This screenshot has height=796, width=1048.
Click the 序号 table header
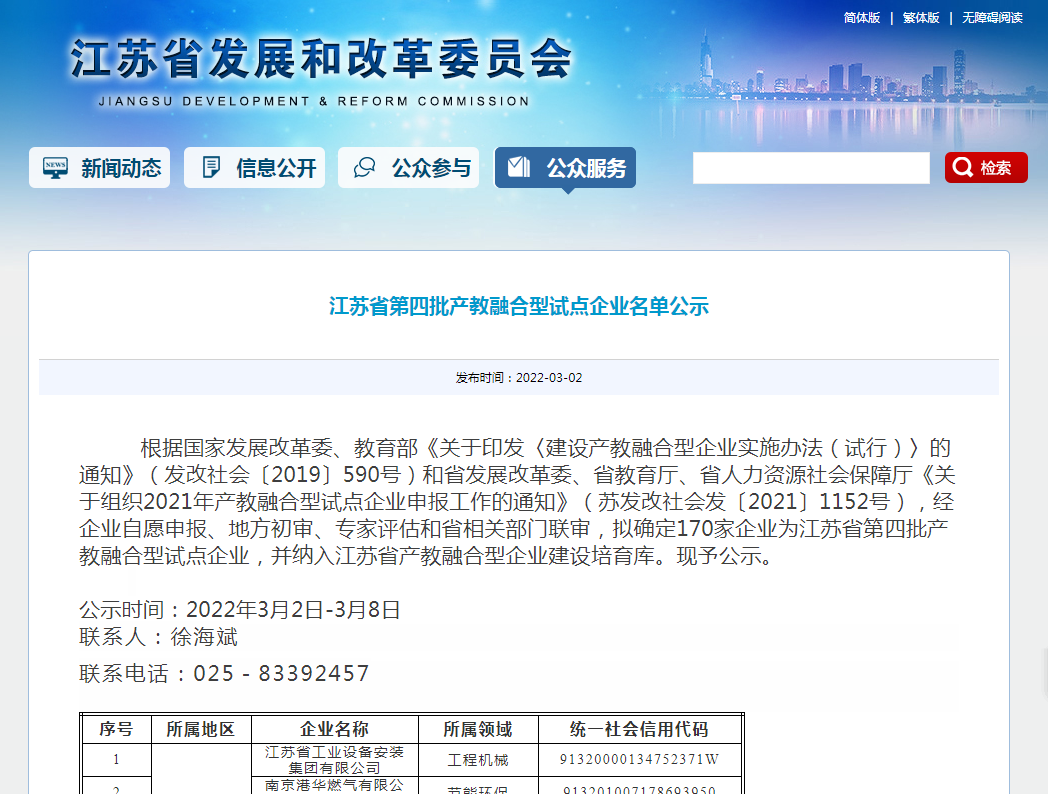tap(116, 729)
